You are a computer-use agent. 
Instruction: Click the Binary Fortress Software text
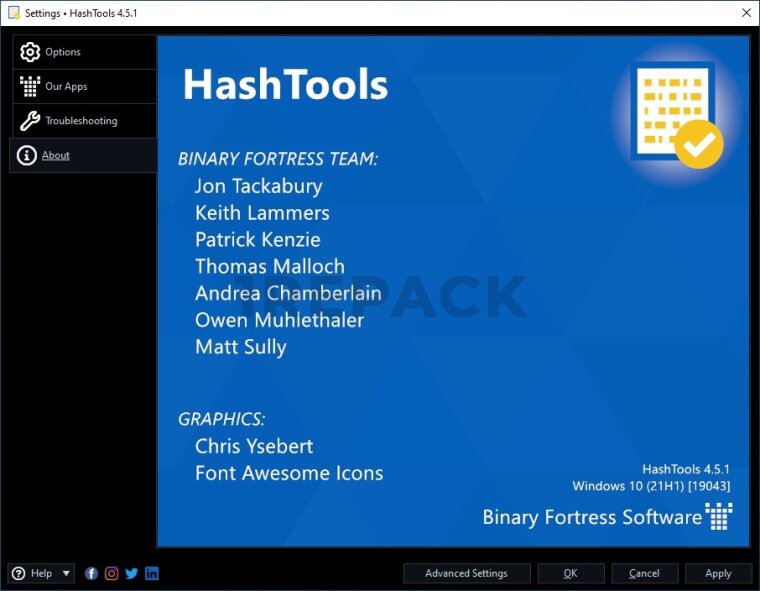click(x=592, y=517)
